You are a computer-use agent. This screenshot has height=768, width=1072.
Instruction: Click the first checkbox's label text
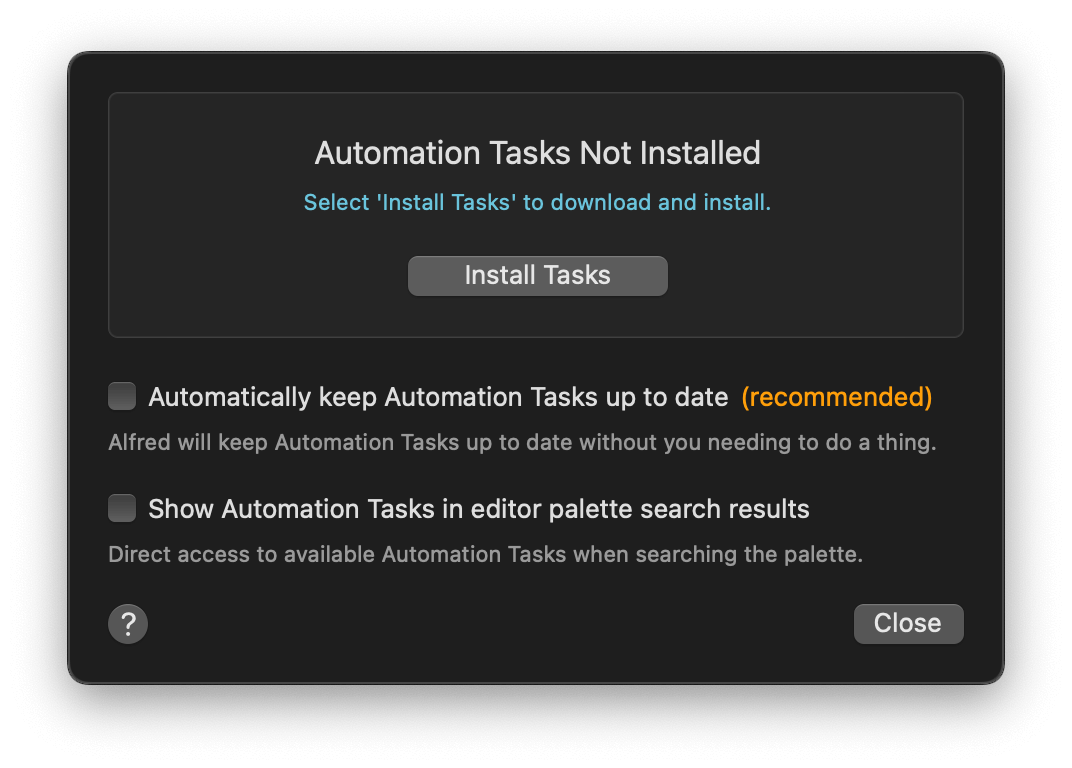pos(438,396)
